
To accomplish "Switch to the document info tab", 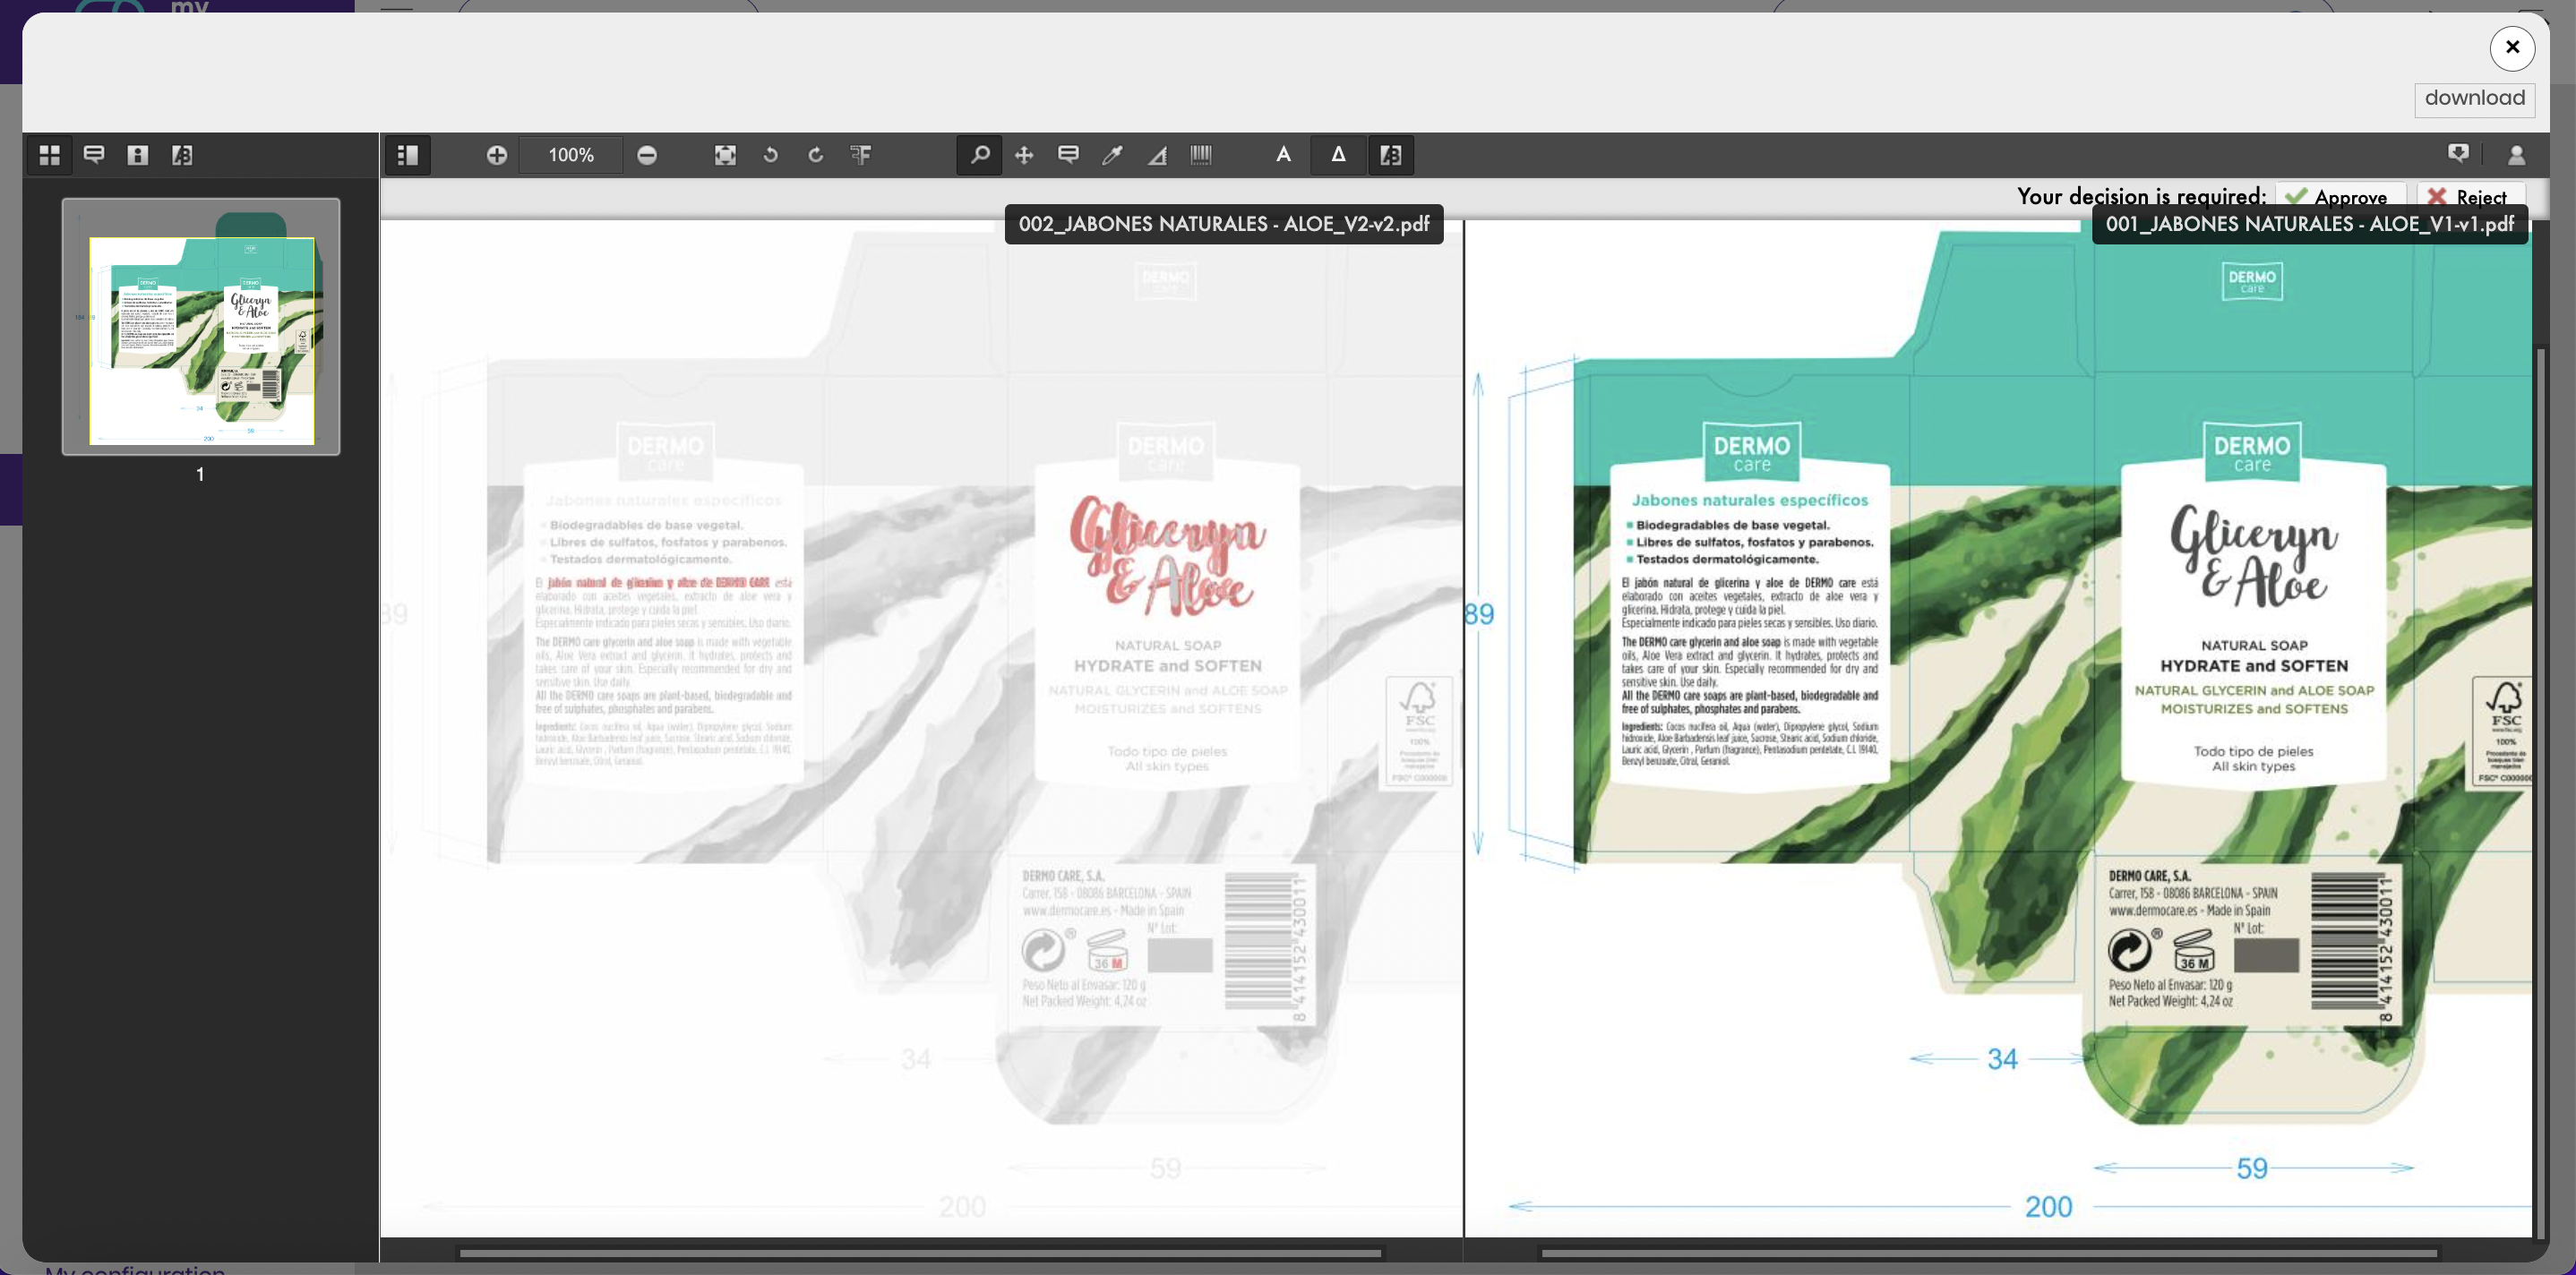I will 138,155.
